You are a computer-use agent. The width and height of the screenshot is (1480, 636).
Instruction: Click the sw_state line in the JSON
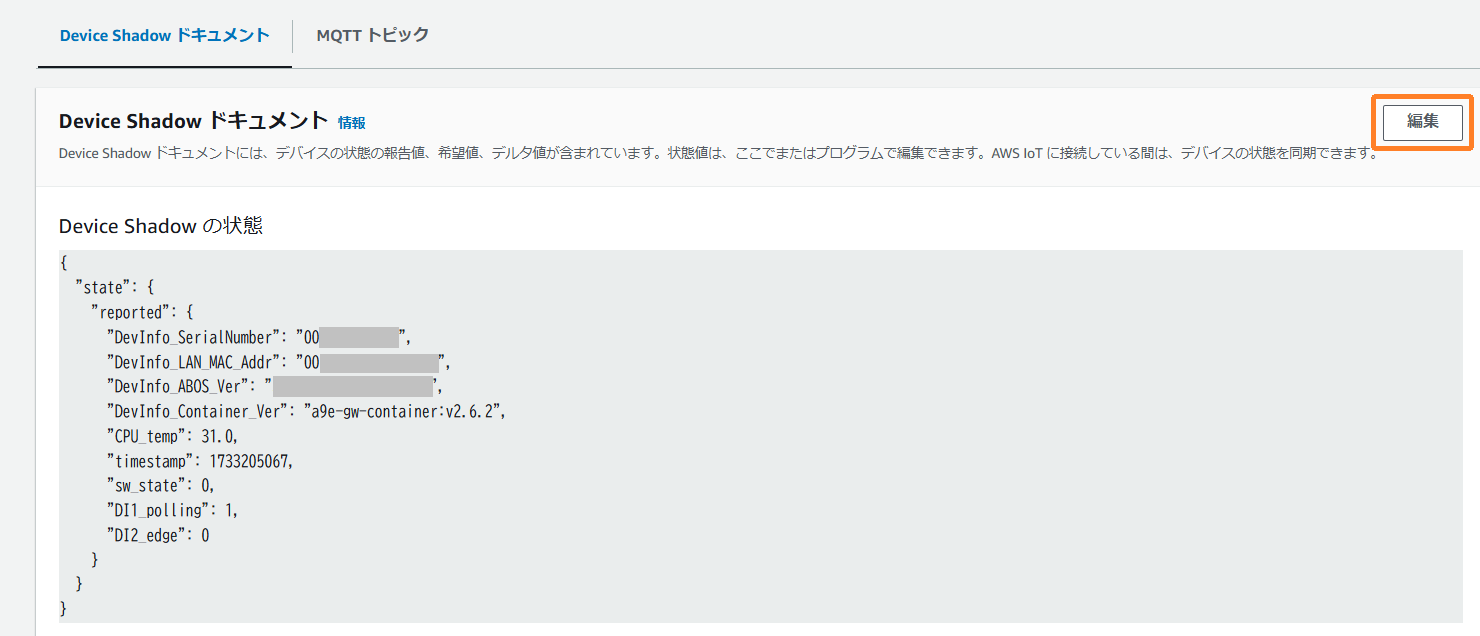click(160, 486)
